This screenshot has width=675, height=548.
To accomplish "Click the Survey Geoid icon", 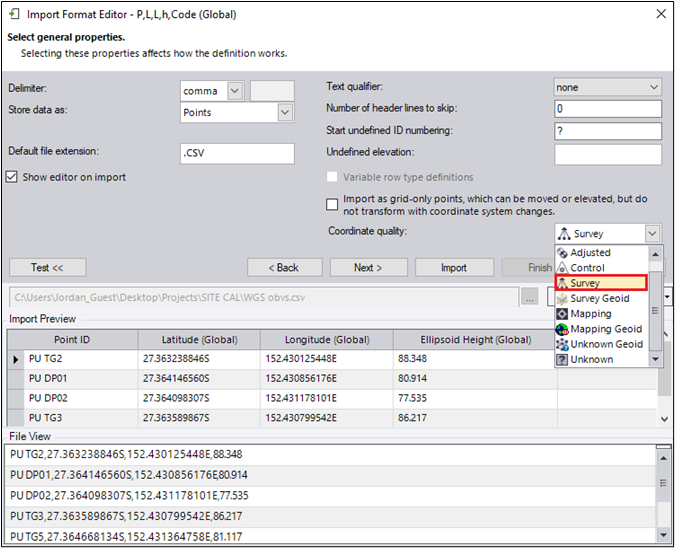I will pos(562,298).
